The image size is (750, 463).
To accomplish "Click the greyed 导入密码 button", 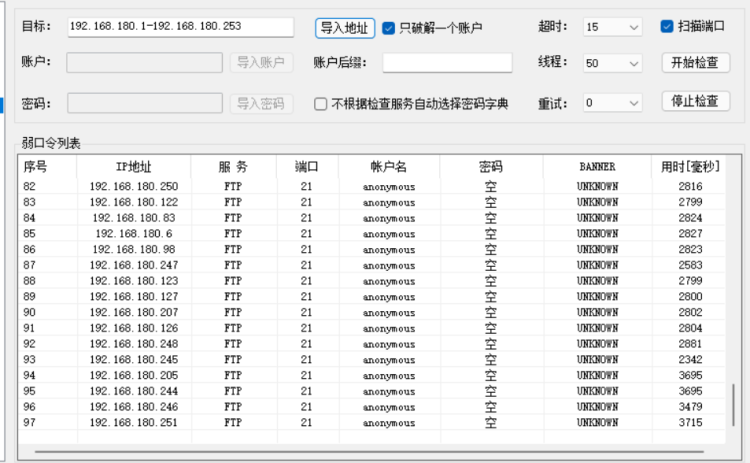I will click(x=261, y=103).
